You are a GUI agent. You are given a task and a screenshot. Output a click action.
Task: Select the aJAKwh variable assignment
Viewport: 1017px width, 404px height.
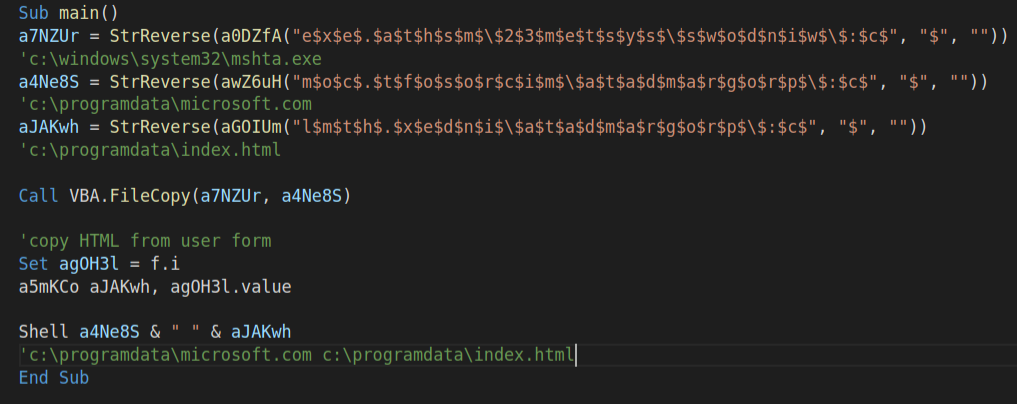(473, 128)
